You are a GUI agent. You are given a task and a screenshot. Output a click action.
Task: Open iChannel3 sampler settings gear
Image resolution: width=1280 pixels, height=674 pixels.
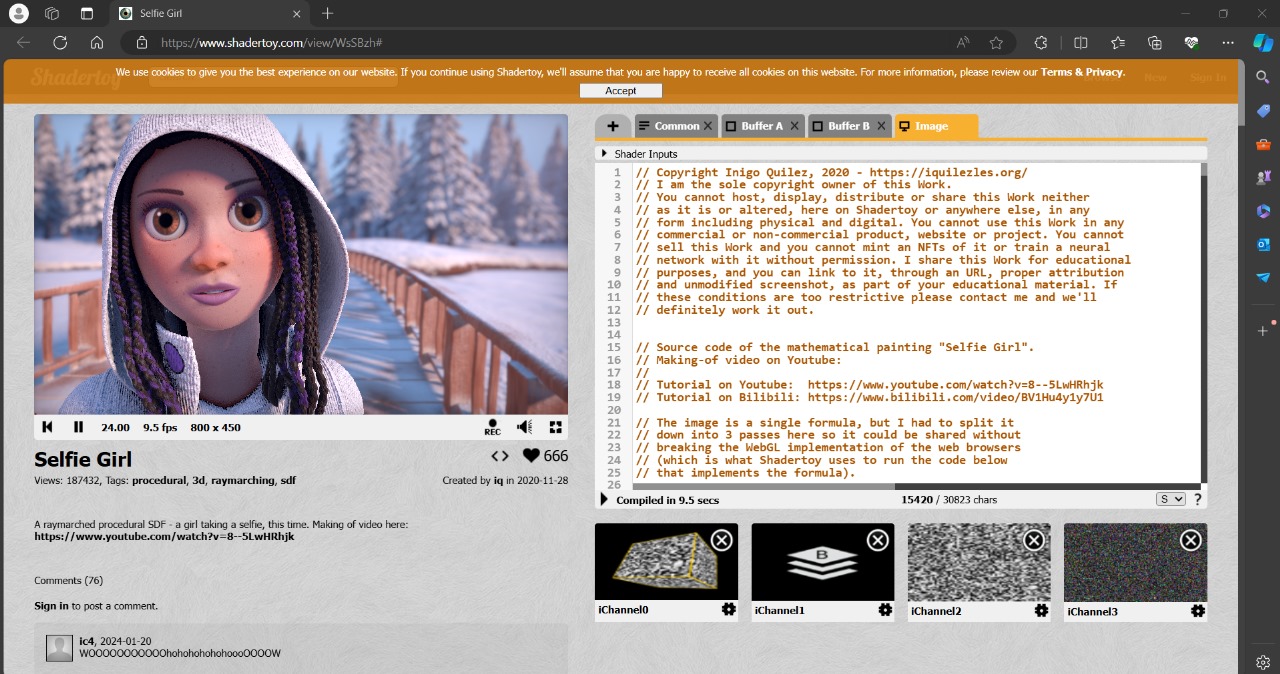(1197, 610)
